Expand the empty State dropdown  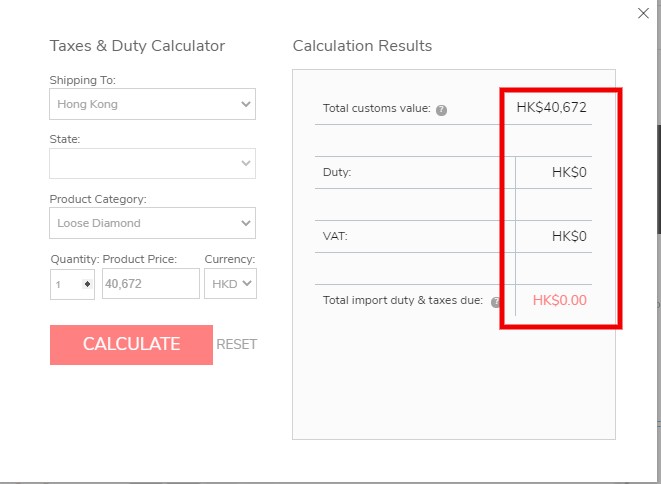click(152, 163)
